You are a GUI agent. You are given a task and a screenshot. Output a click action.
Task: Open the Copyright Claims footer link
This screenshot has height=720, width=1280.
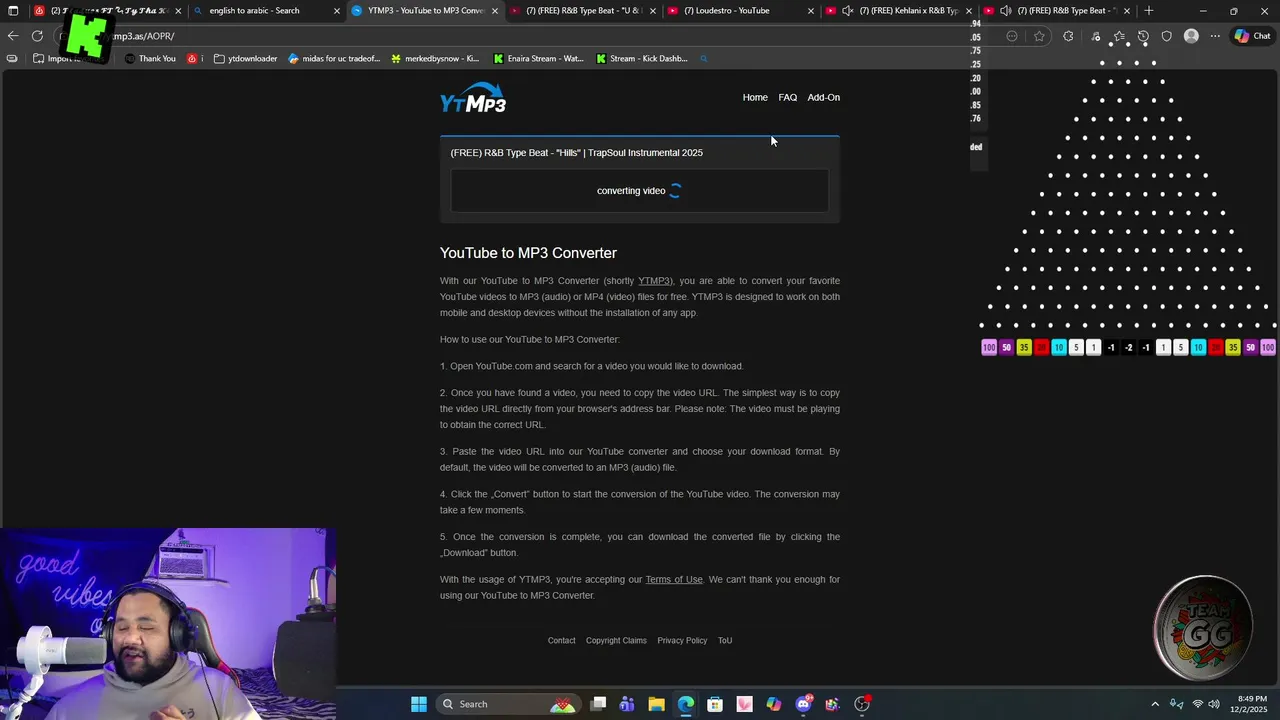click(616, 640)
